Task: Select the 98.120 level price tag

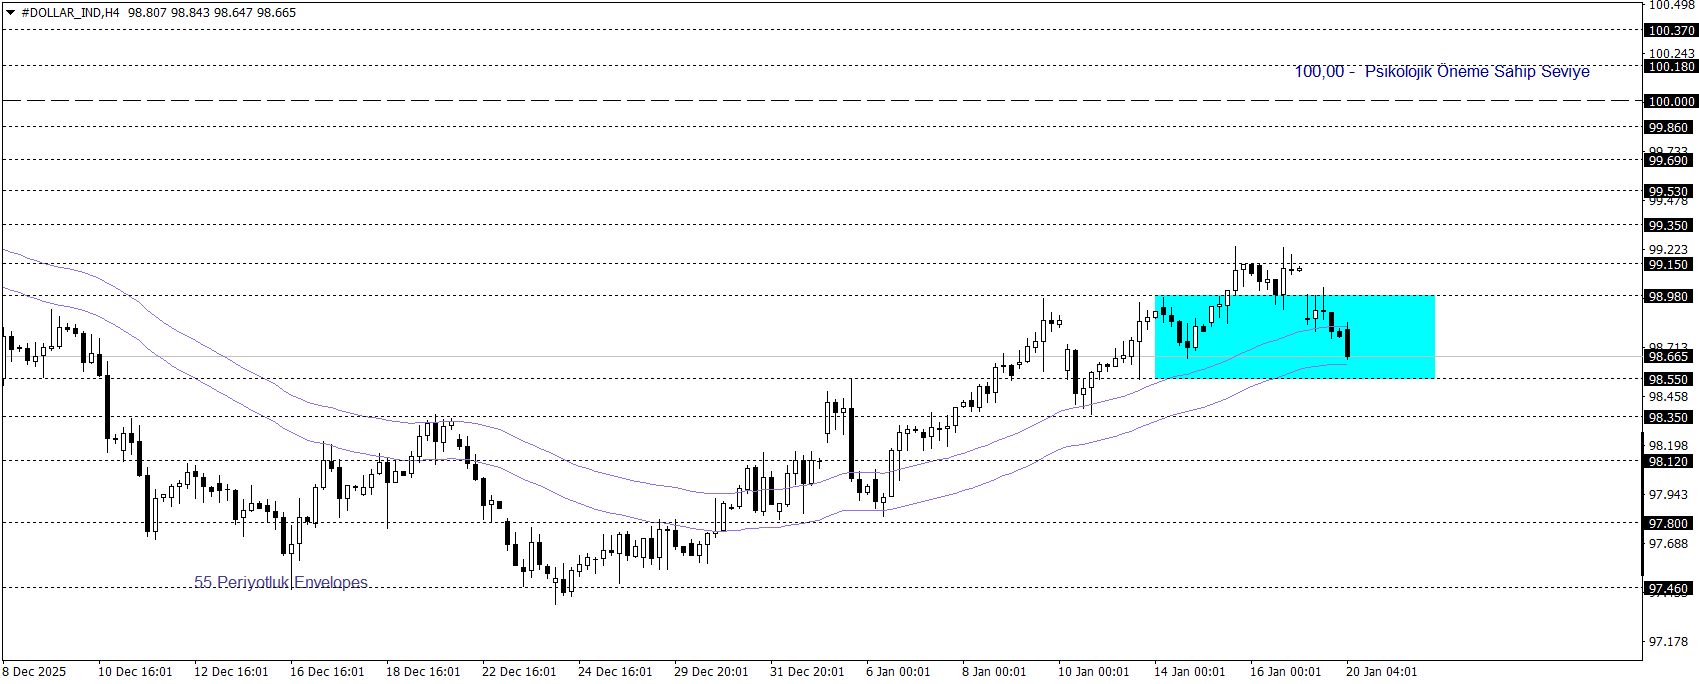Action: coord(1669,462)
